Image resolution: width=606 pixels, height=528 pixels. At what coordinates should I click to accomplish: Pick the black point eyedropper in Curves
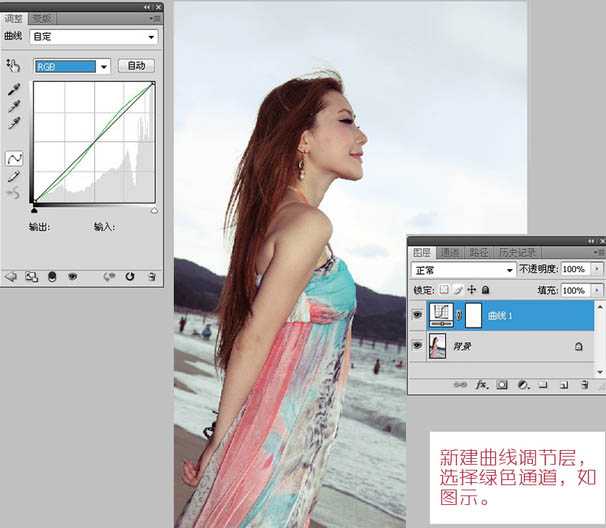point(14,88)
